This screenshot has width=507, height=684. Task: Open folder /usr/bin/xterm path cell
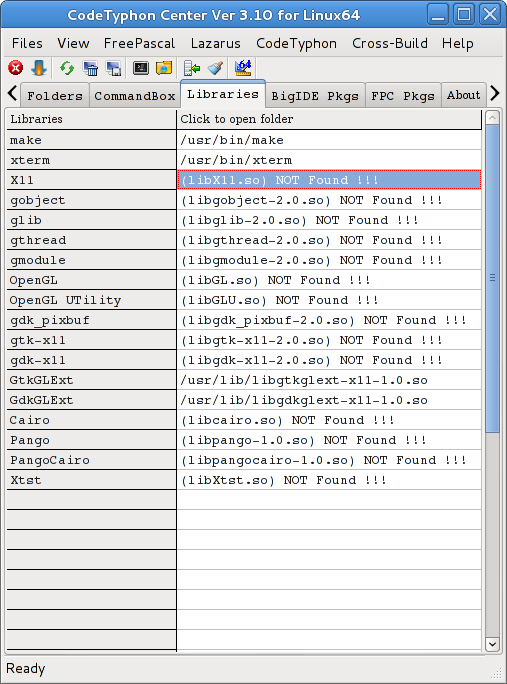click(329, 160)
